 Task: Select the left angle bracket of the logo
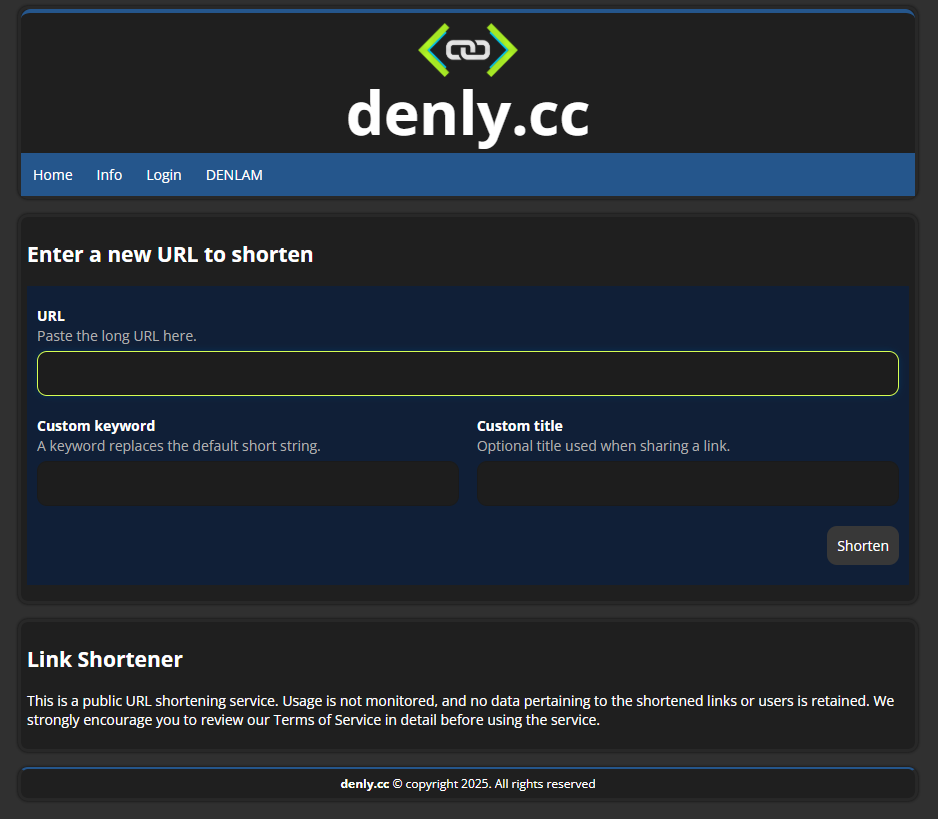tap(432, 48)
